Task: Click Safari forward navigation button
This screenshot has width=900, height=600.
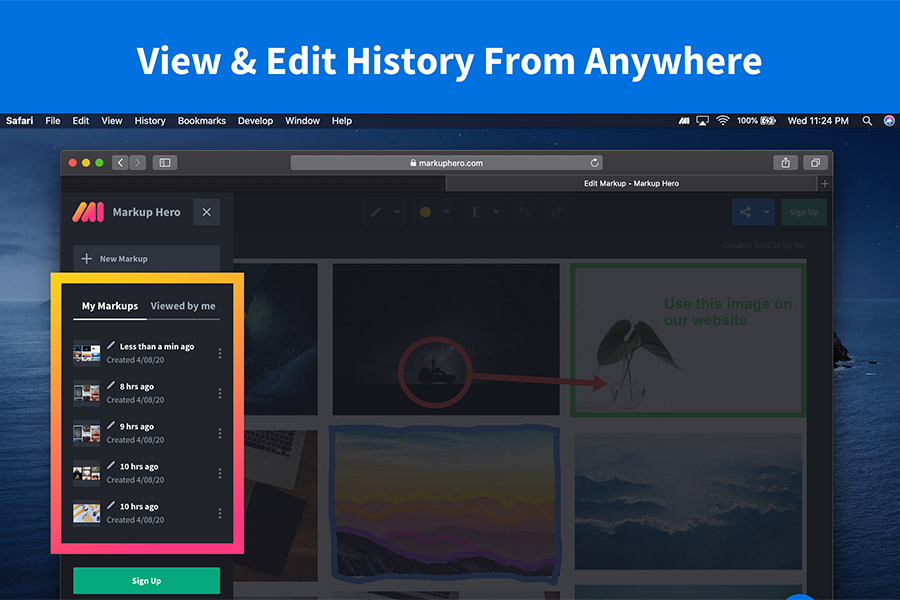Action: click(137, 162)
